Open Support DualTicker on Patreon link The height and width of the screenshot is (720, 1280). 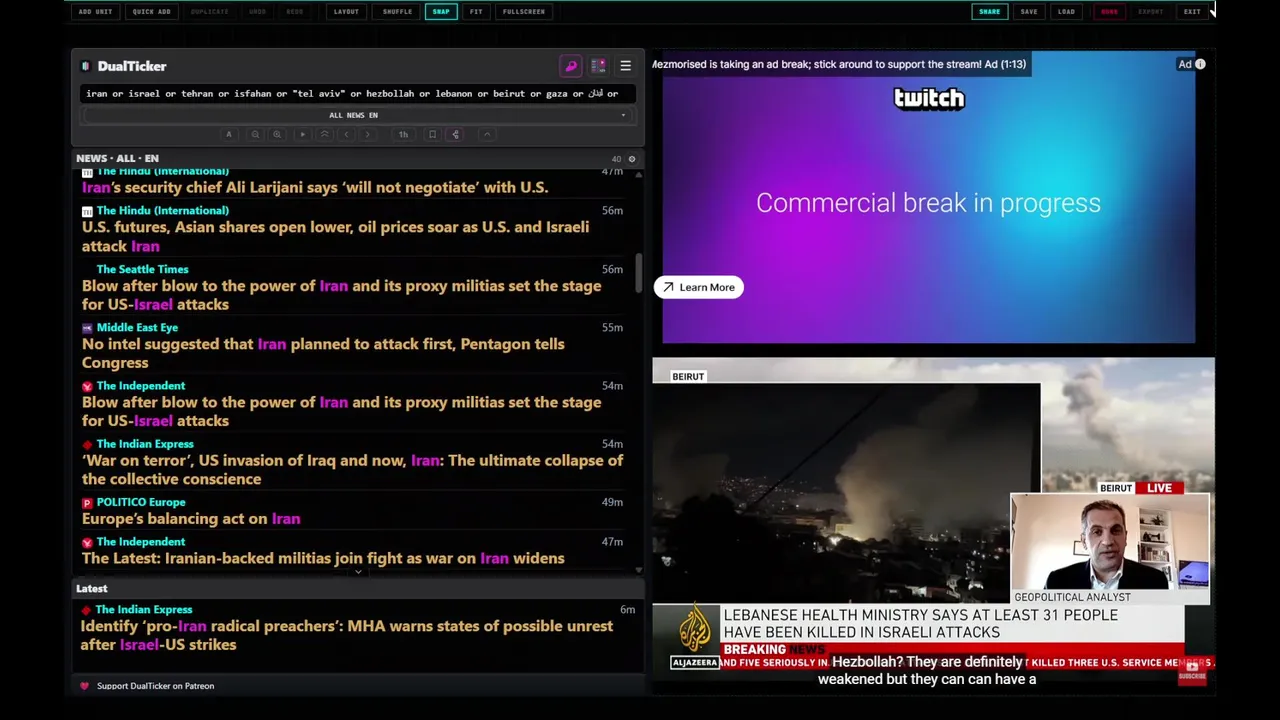coord(155,686)
